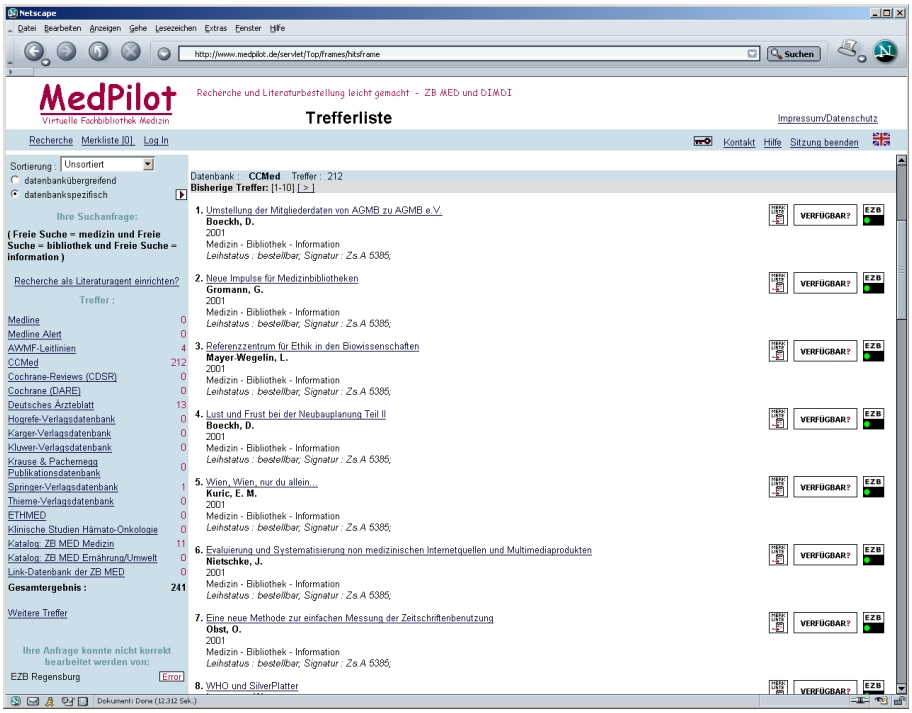912x713 pixels.
Task: Open the Recherche link
Action: [x=51, y=140]
